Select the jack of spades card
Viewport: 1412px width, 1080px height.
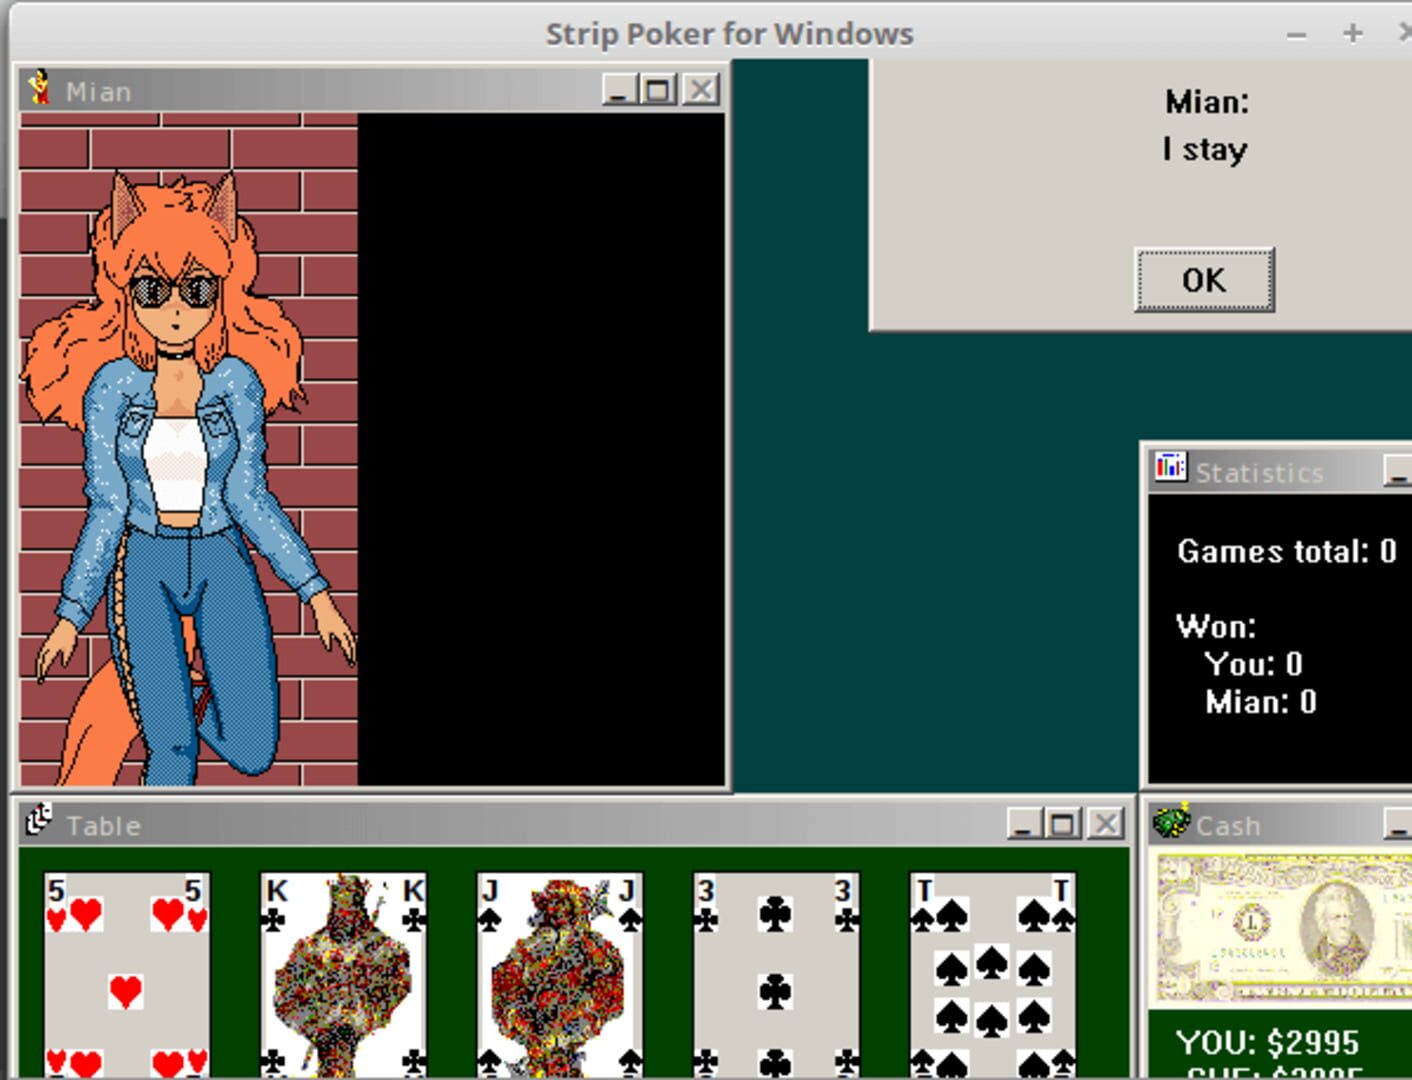point(560,975)
